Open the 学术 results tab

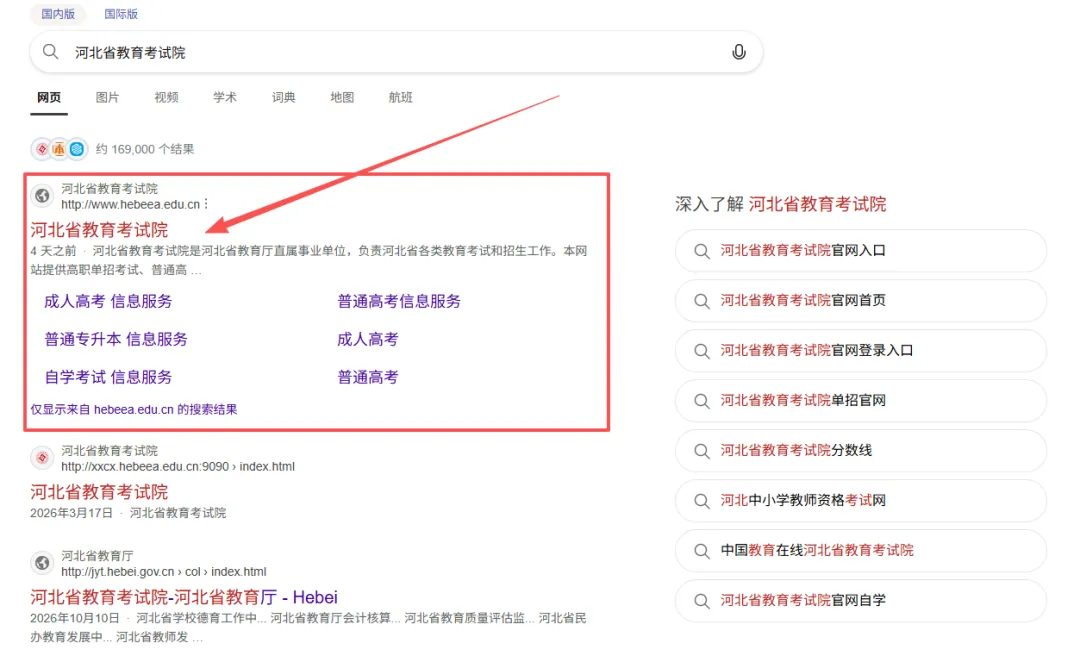pos(225,97)
